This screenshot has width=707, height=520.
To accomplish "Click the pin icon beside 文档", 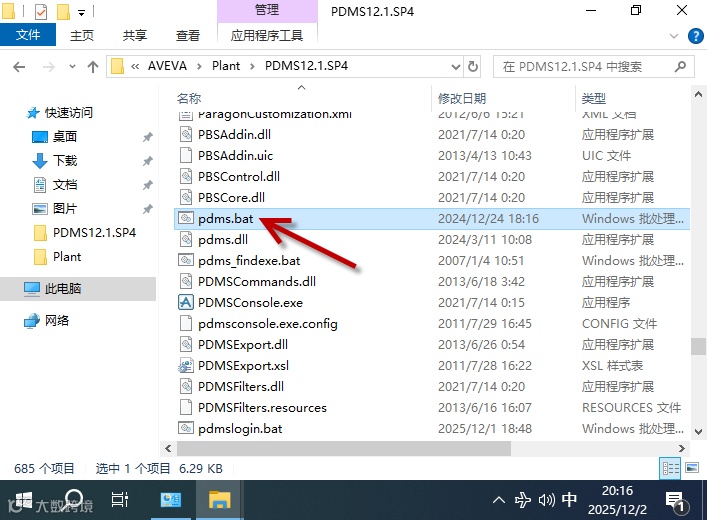I will tap(147, 185).
